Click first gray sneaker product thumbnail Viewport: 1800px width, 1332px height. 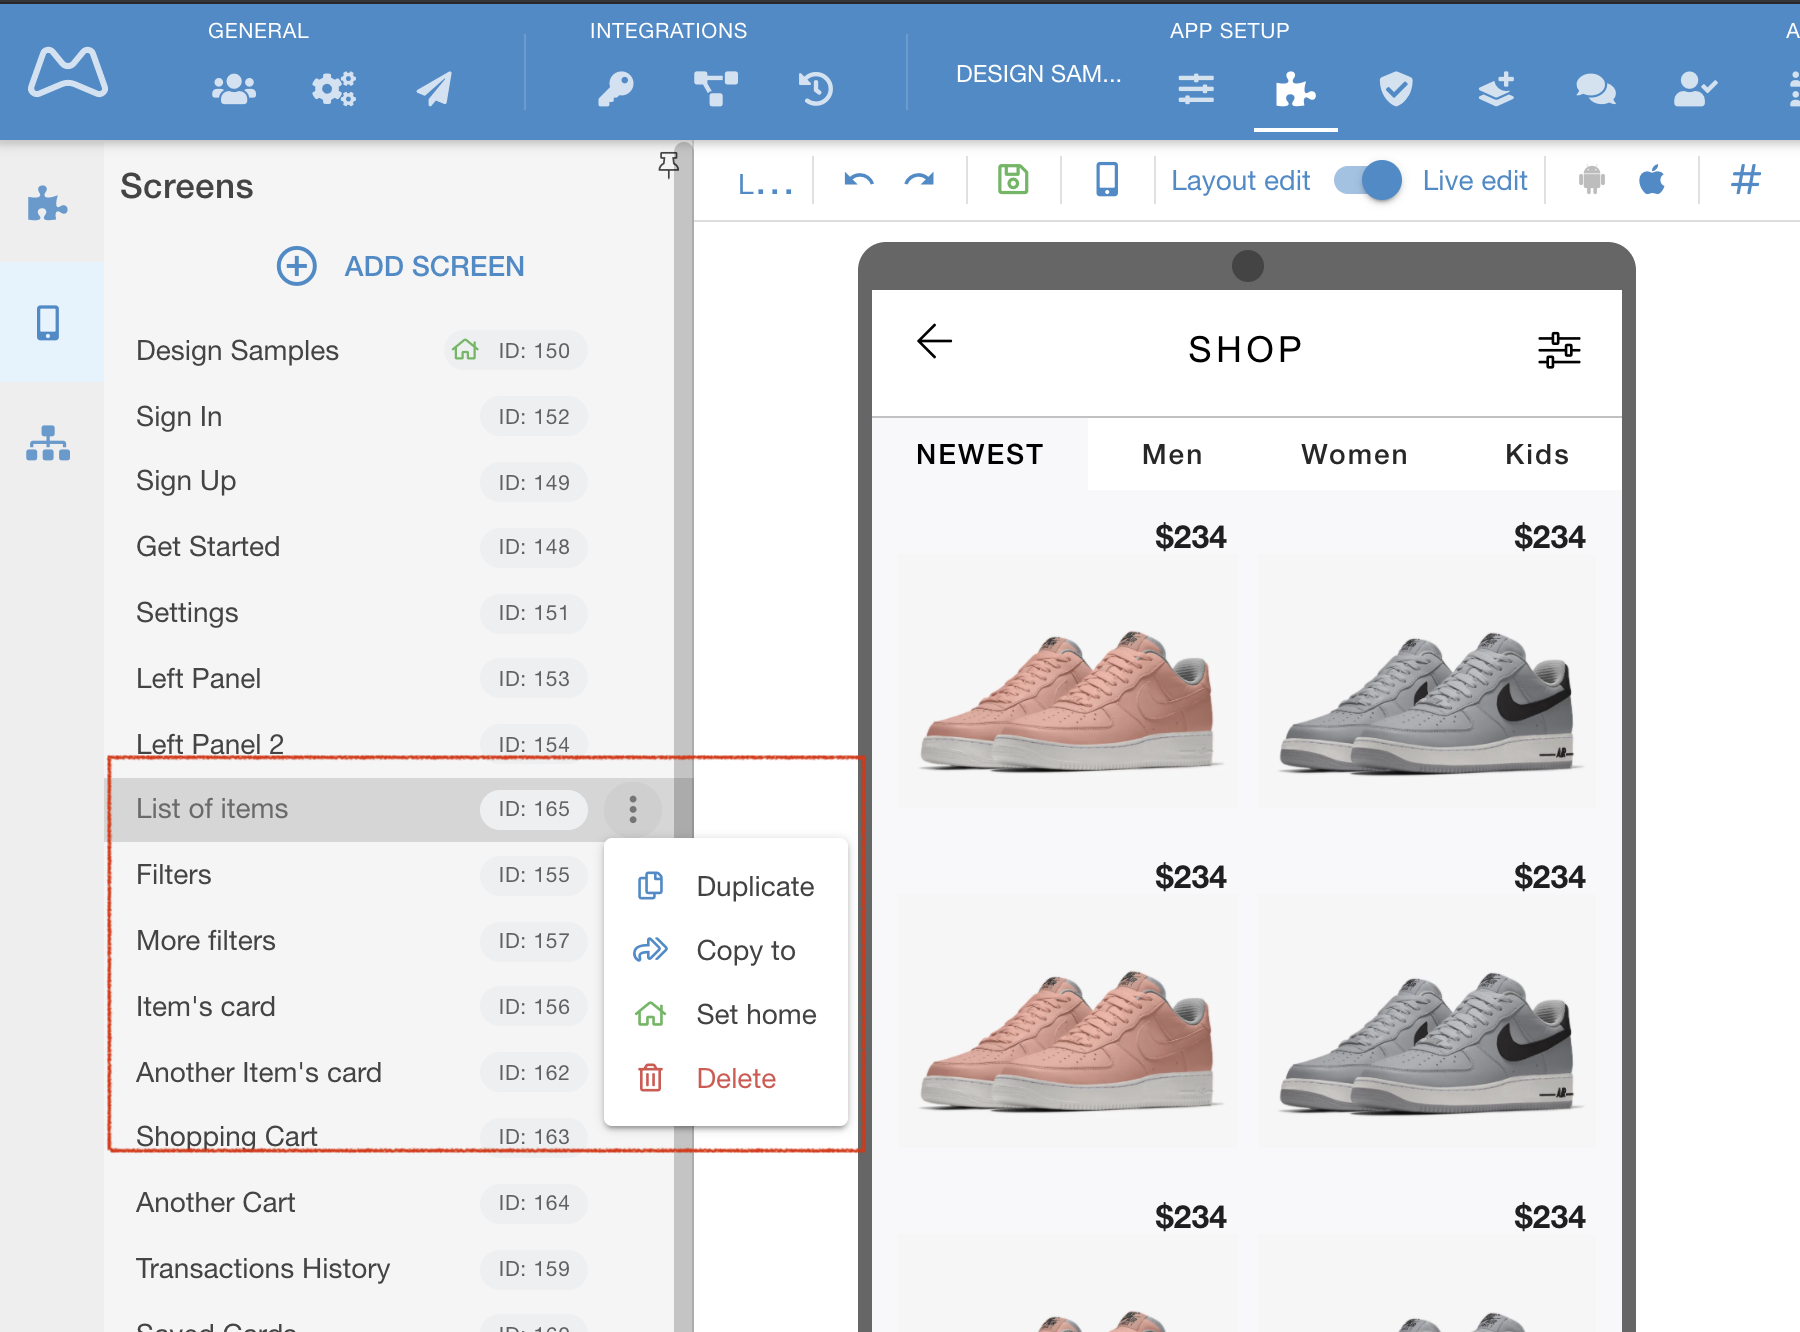[1427, 682]
